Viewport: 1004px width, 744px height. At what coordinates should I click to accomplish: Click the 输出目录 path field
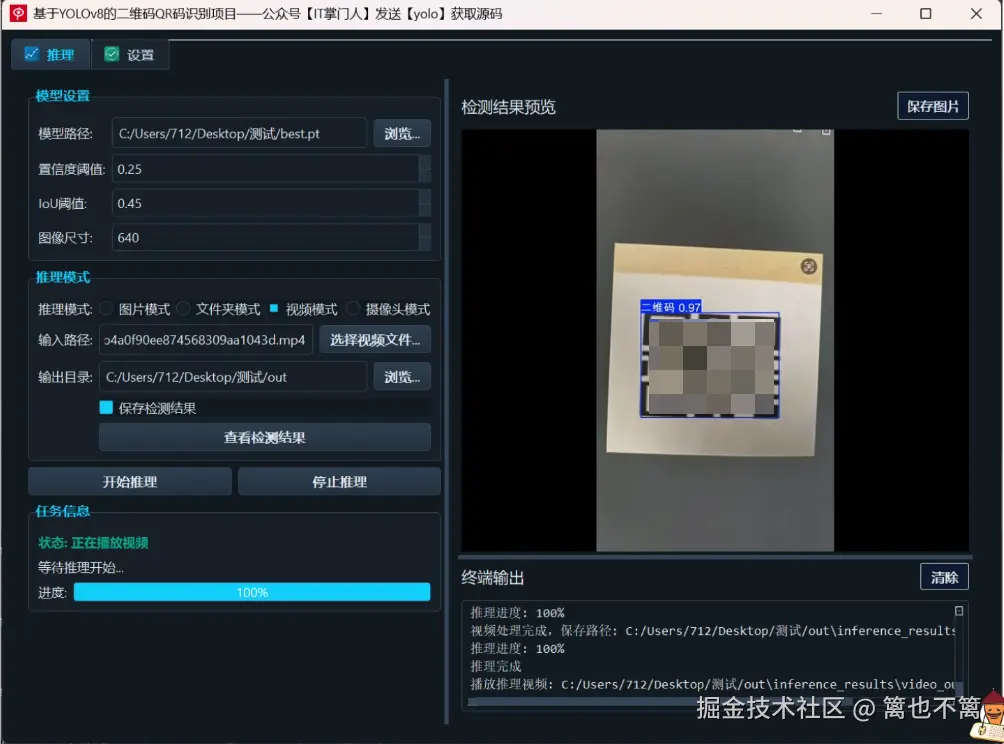232,376
